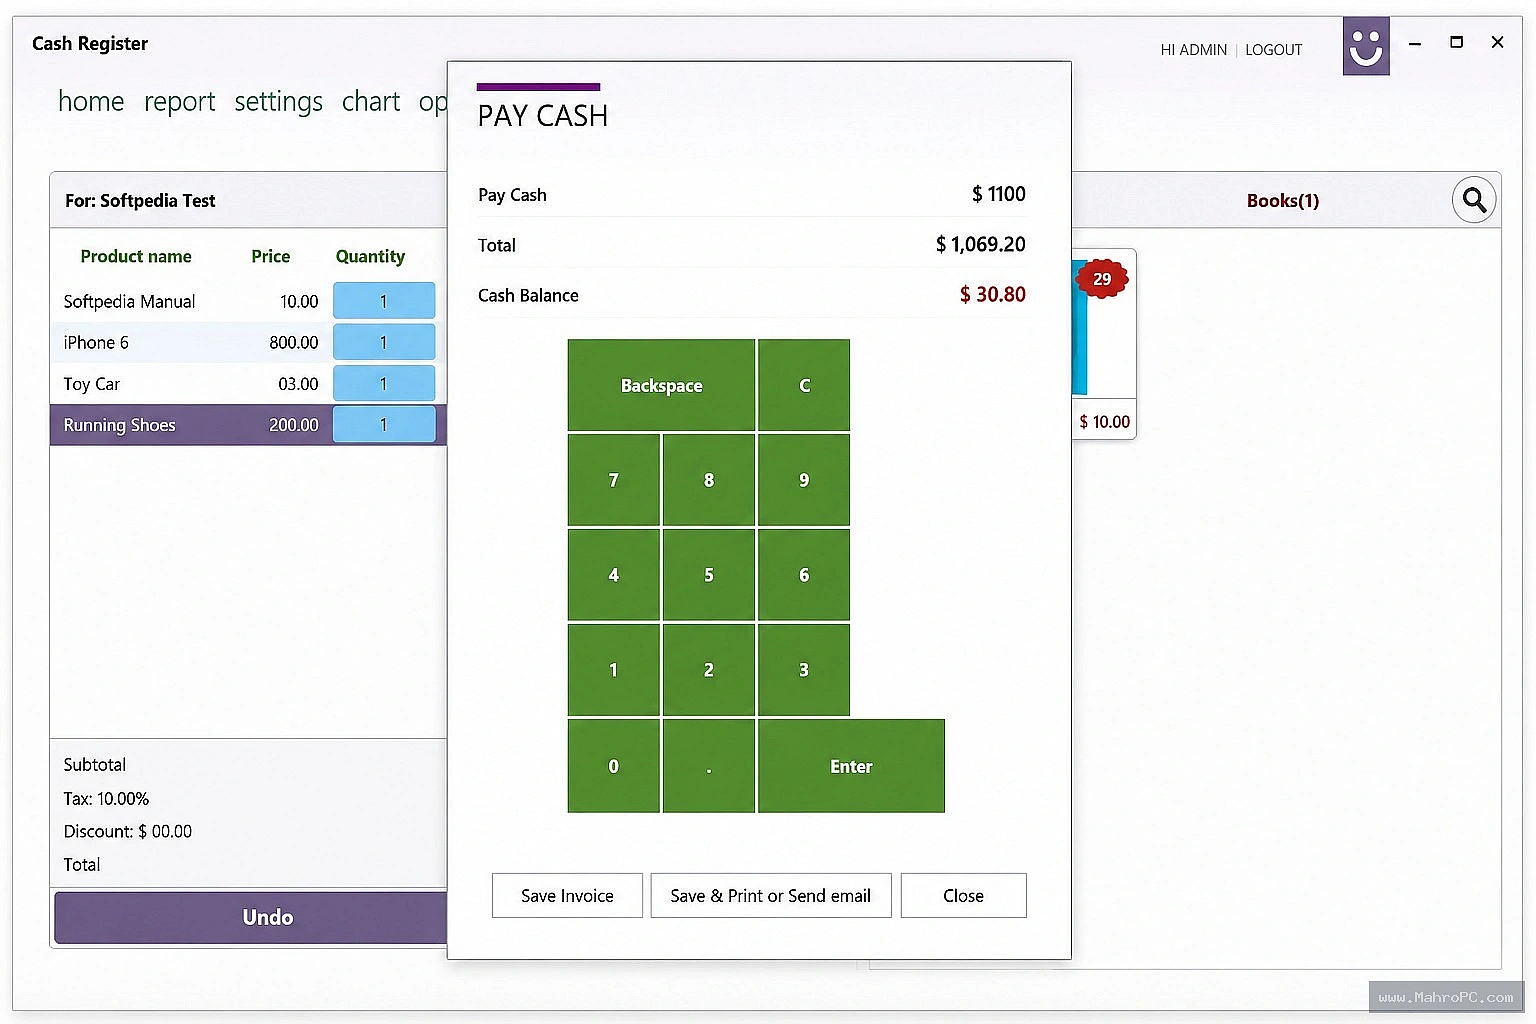
Task: Click the LOGOUT link
Action: (1273, 50)
